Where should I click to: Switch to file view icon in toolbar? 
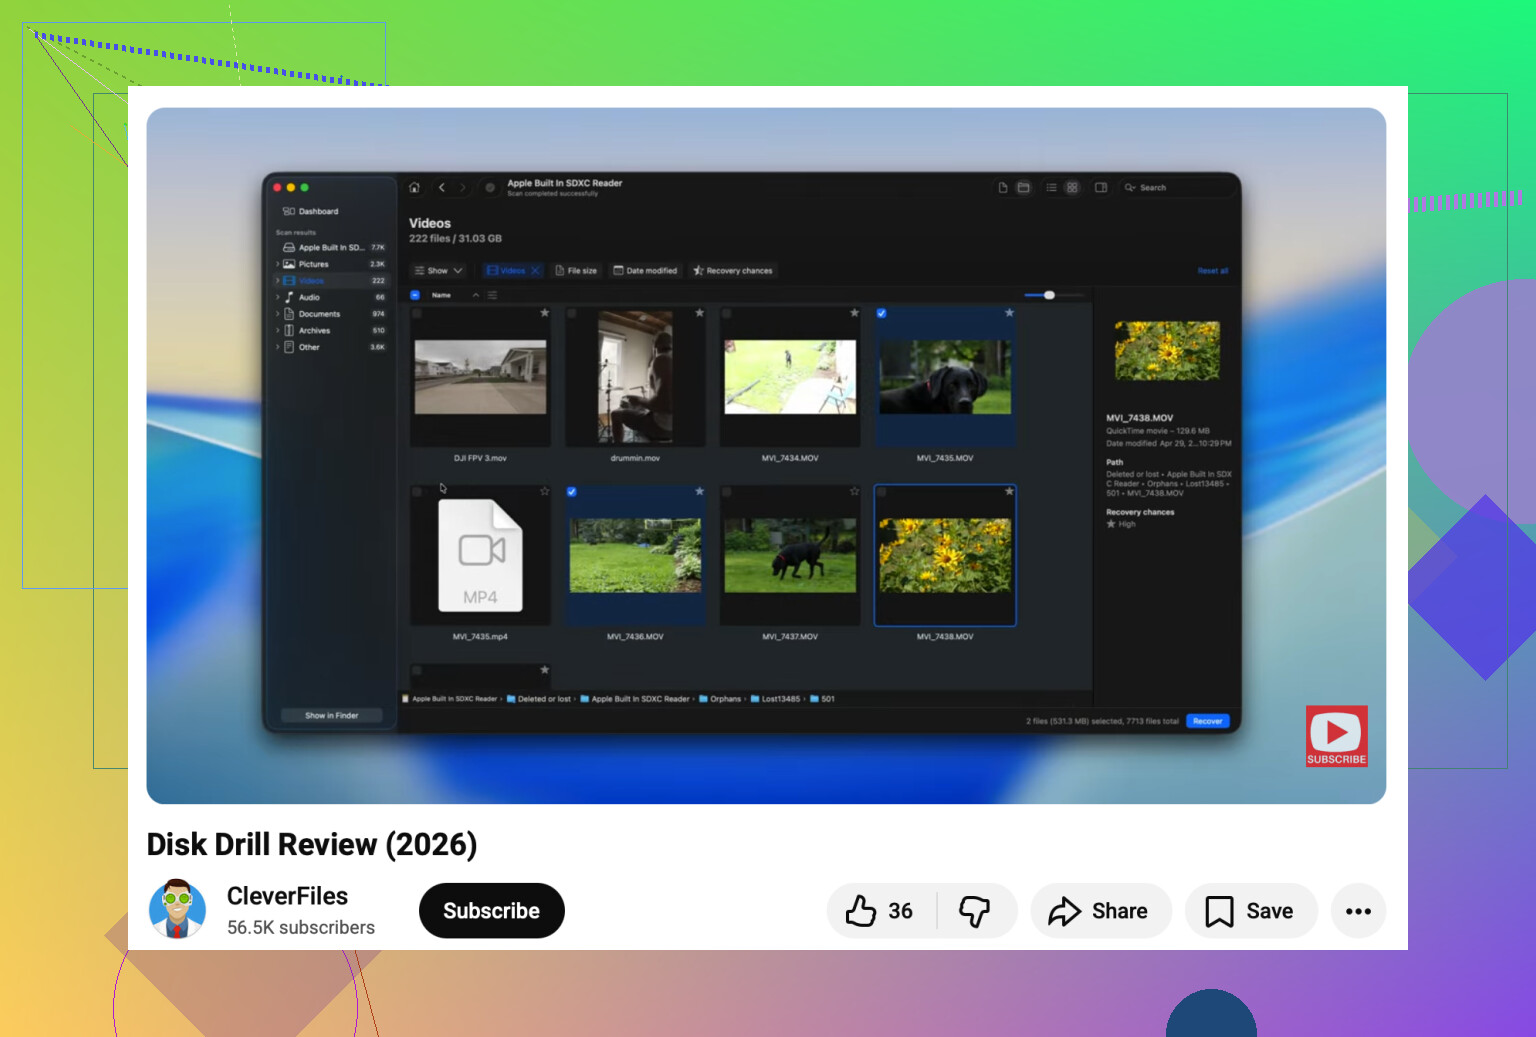pyautogui.click(x=1003, y=187)
